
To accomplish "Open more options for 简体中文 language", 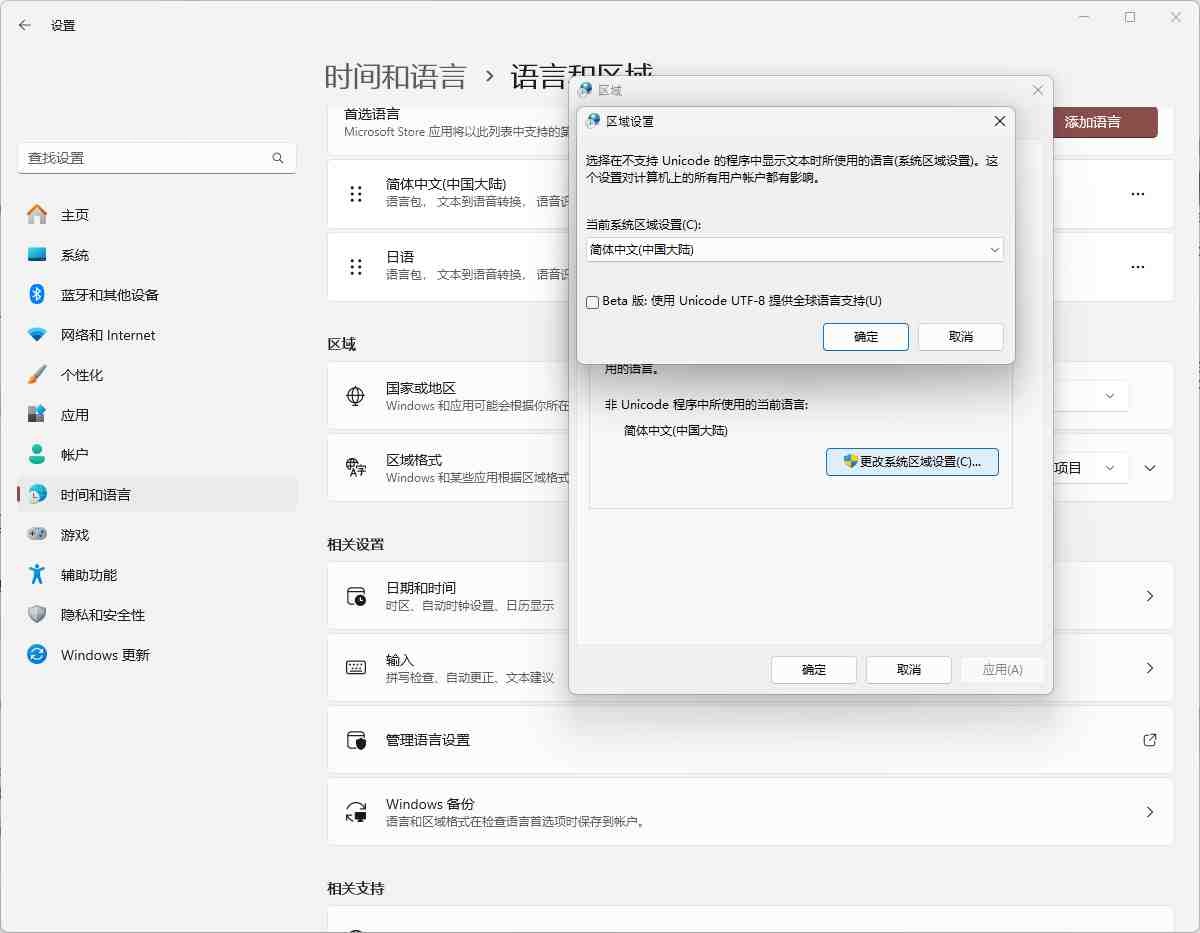I will (1138, 194).
